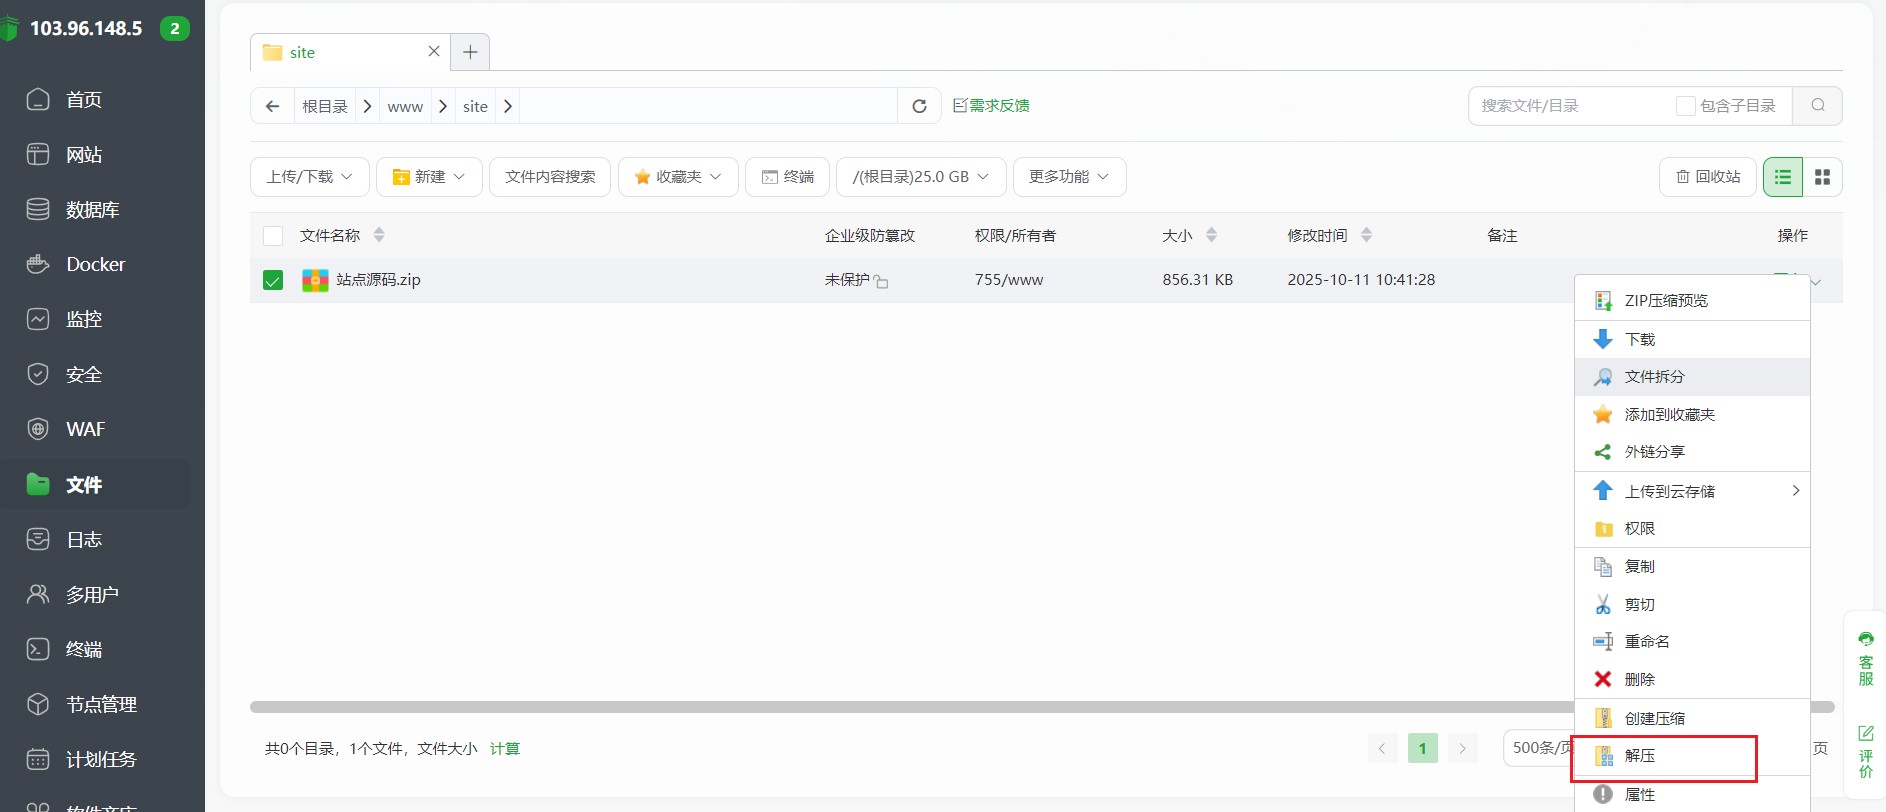Expand the 更多功能 dropdown

coord(1069,177)
